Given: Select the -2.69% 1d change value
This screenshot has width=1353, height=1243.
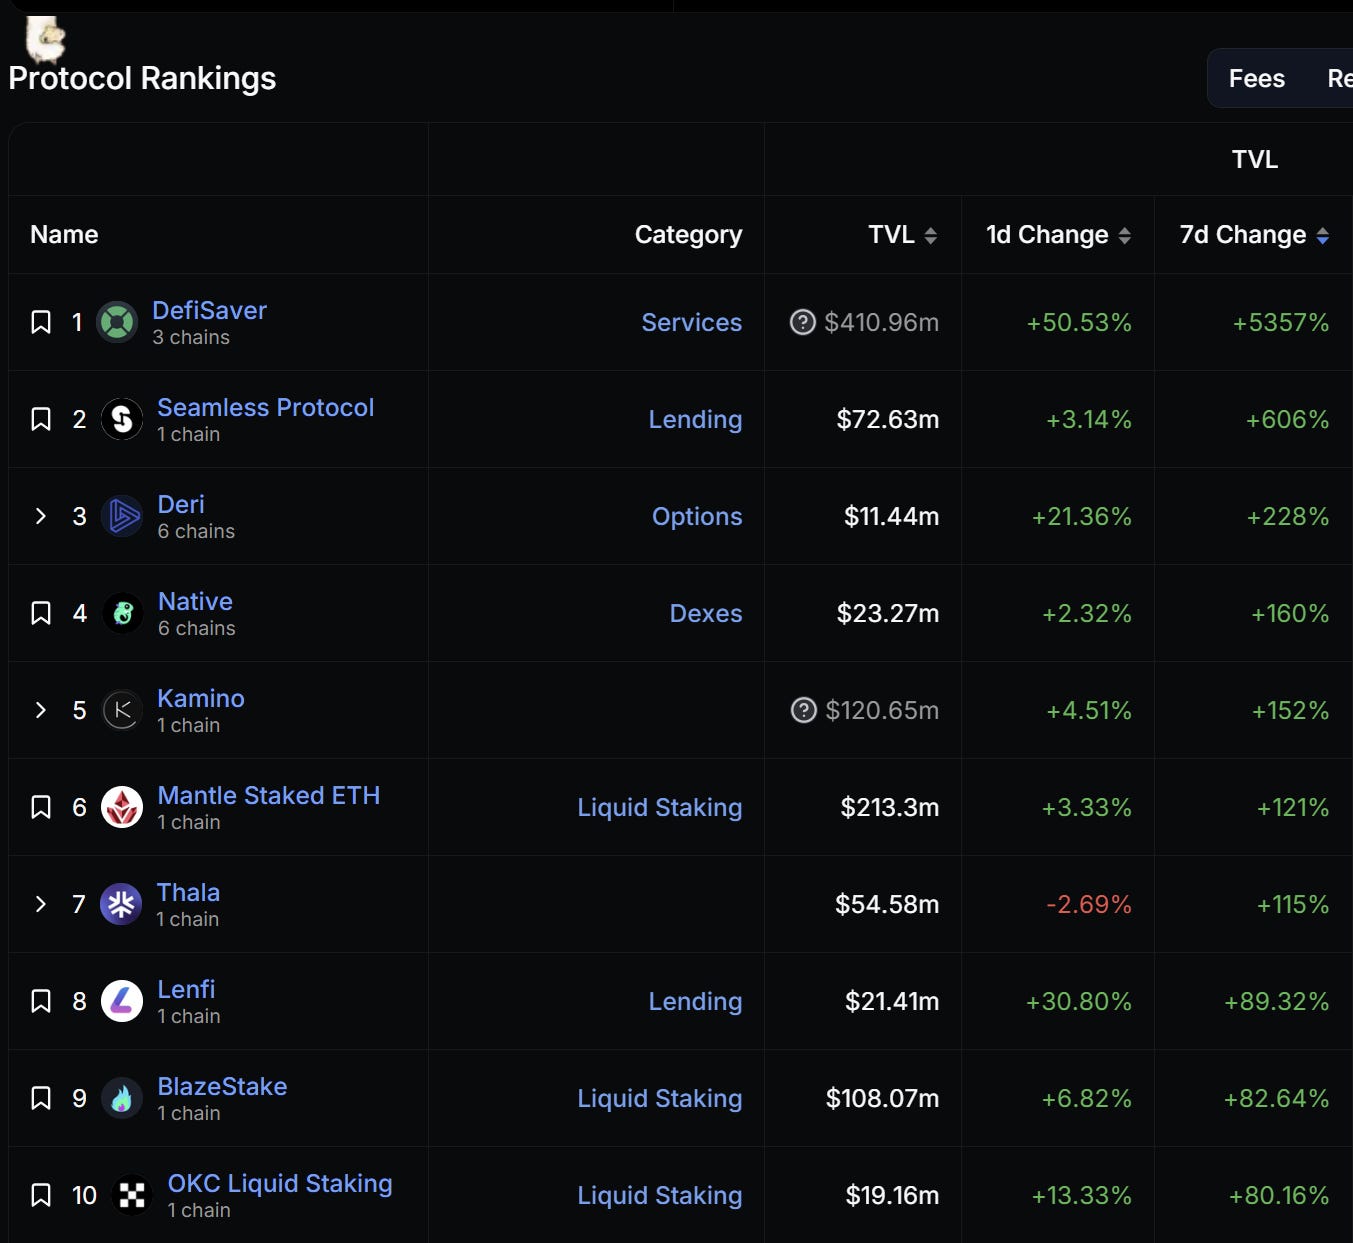Looking at the screenshot, I should pyautogui.click(x=1089, y=904).
